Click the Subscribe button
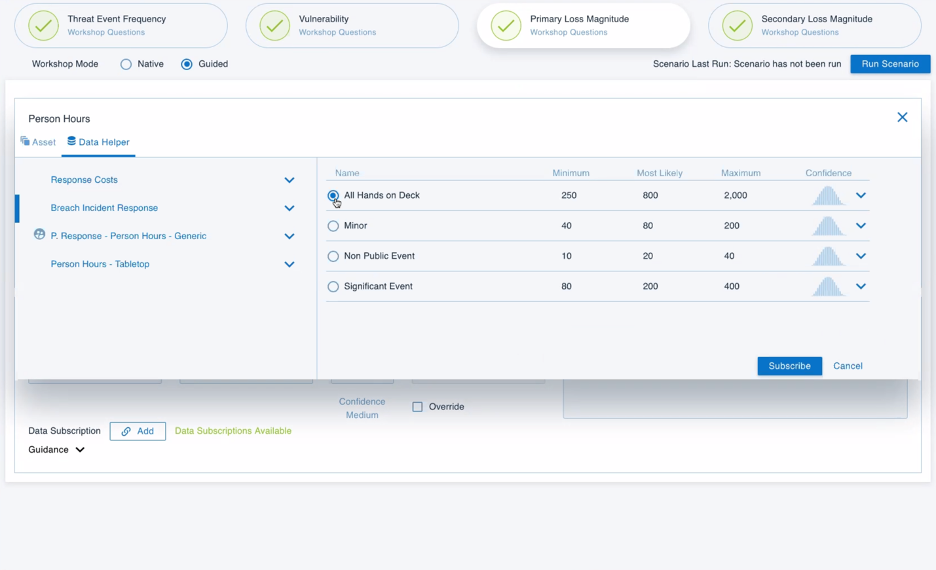The height and width of the screenshot is (570, 936). point(790,366)
